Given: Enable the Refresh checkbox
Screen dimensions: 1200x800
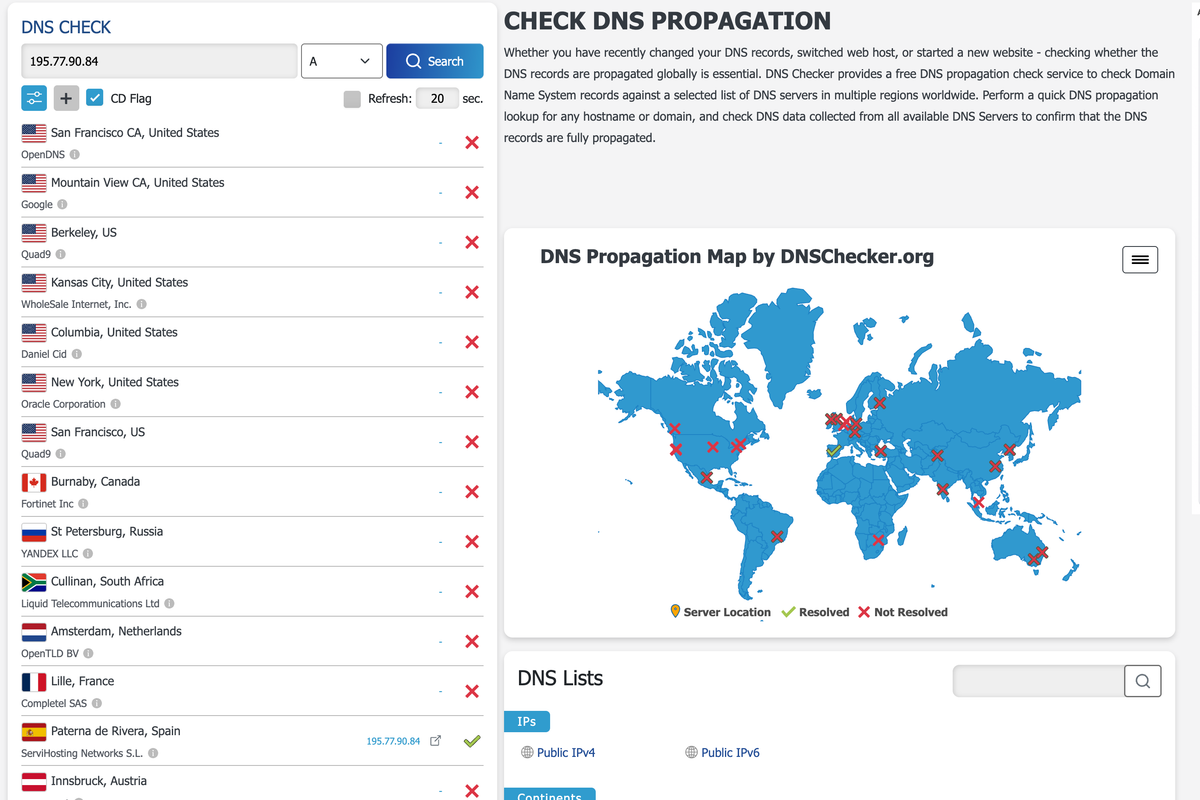Looking at the screenshot, I should pyautogui.click(x=351, y=99).
